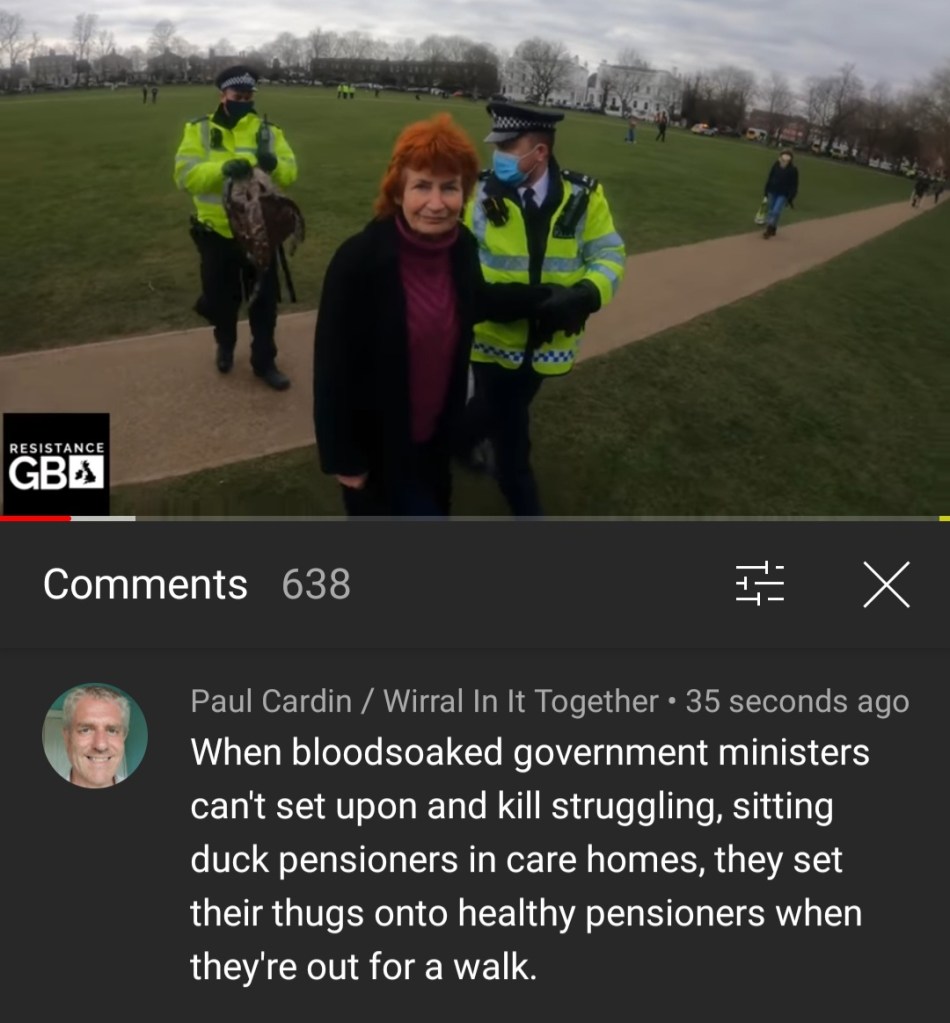Open Paul Cardin / Wirral In It Together channel
The height and width of the screenshot is (1023, 950).
tap(424, 701)
